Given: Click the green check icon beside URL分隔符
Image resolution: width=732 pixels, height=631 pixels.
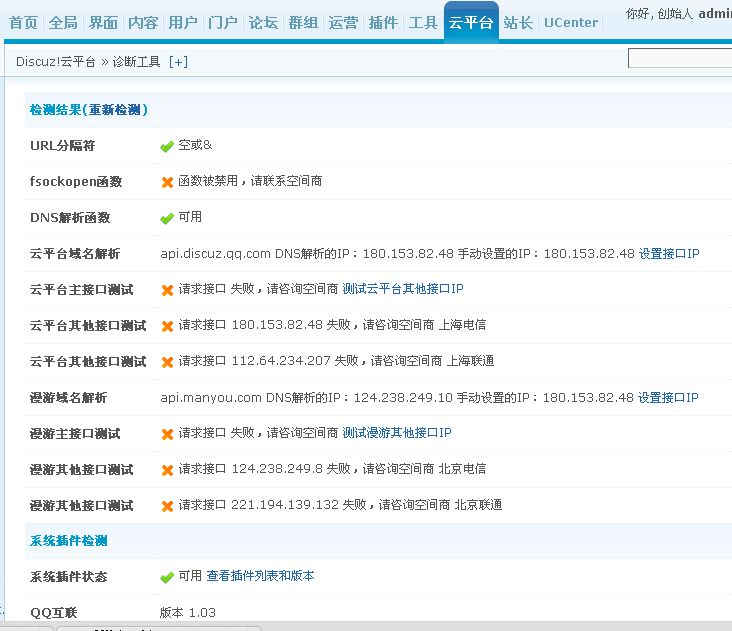Looking at the screenshot, I should click(x=167, y=146).
